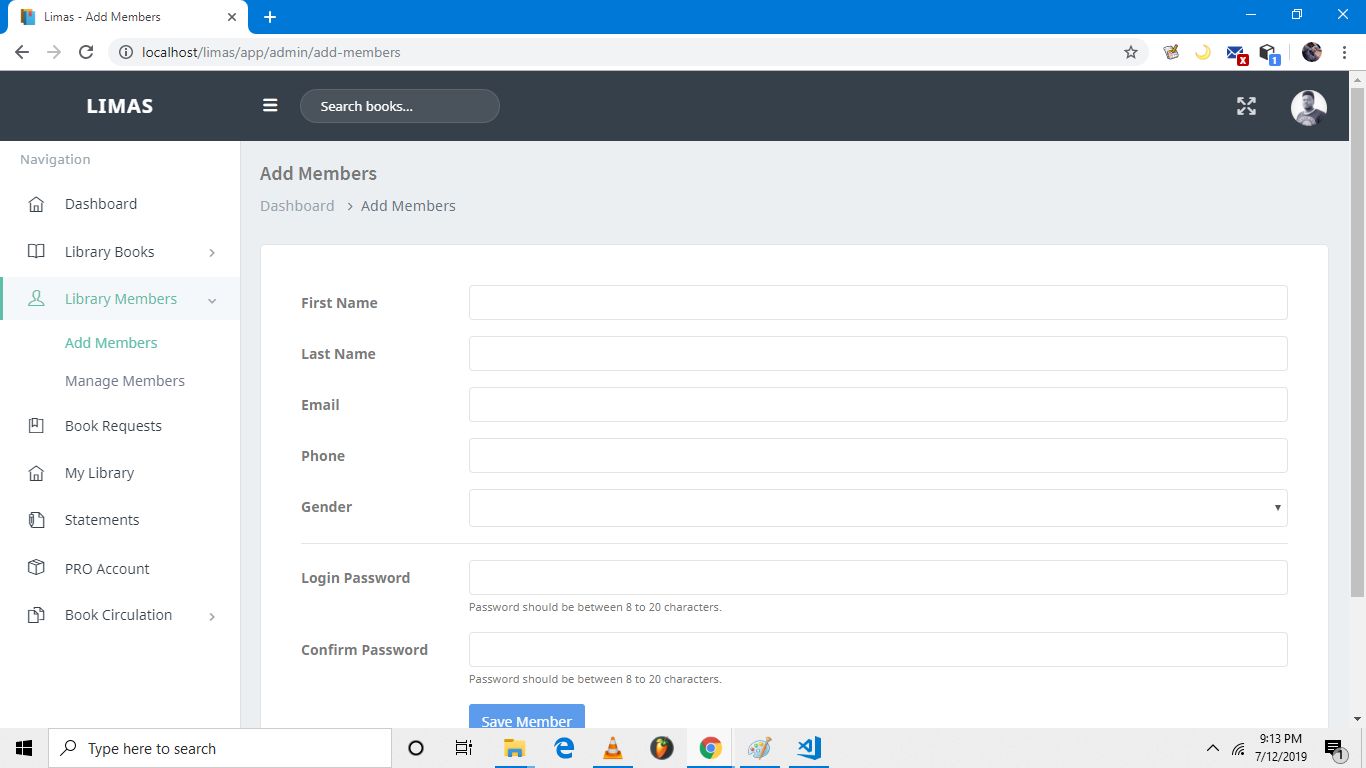Open File Explorer from the taskbar
This screenshot has height=768, width=1366.
click(514, 748)
